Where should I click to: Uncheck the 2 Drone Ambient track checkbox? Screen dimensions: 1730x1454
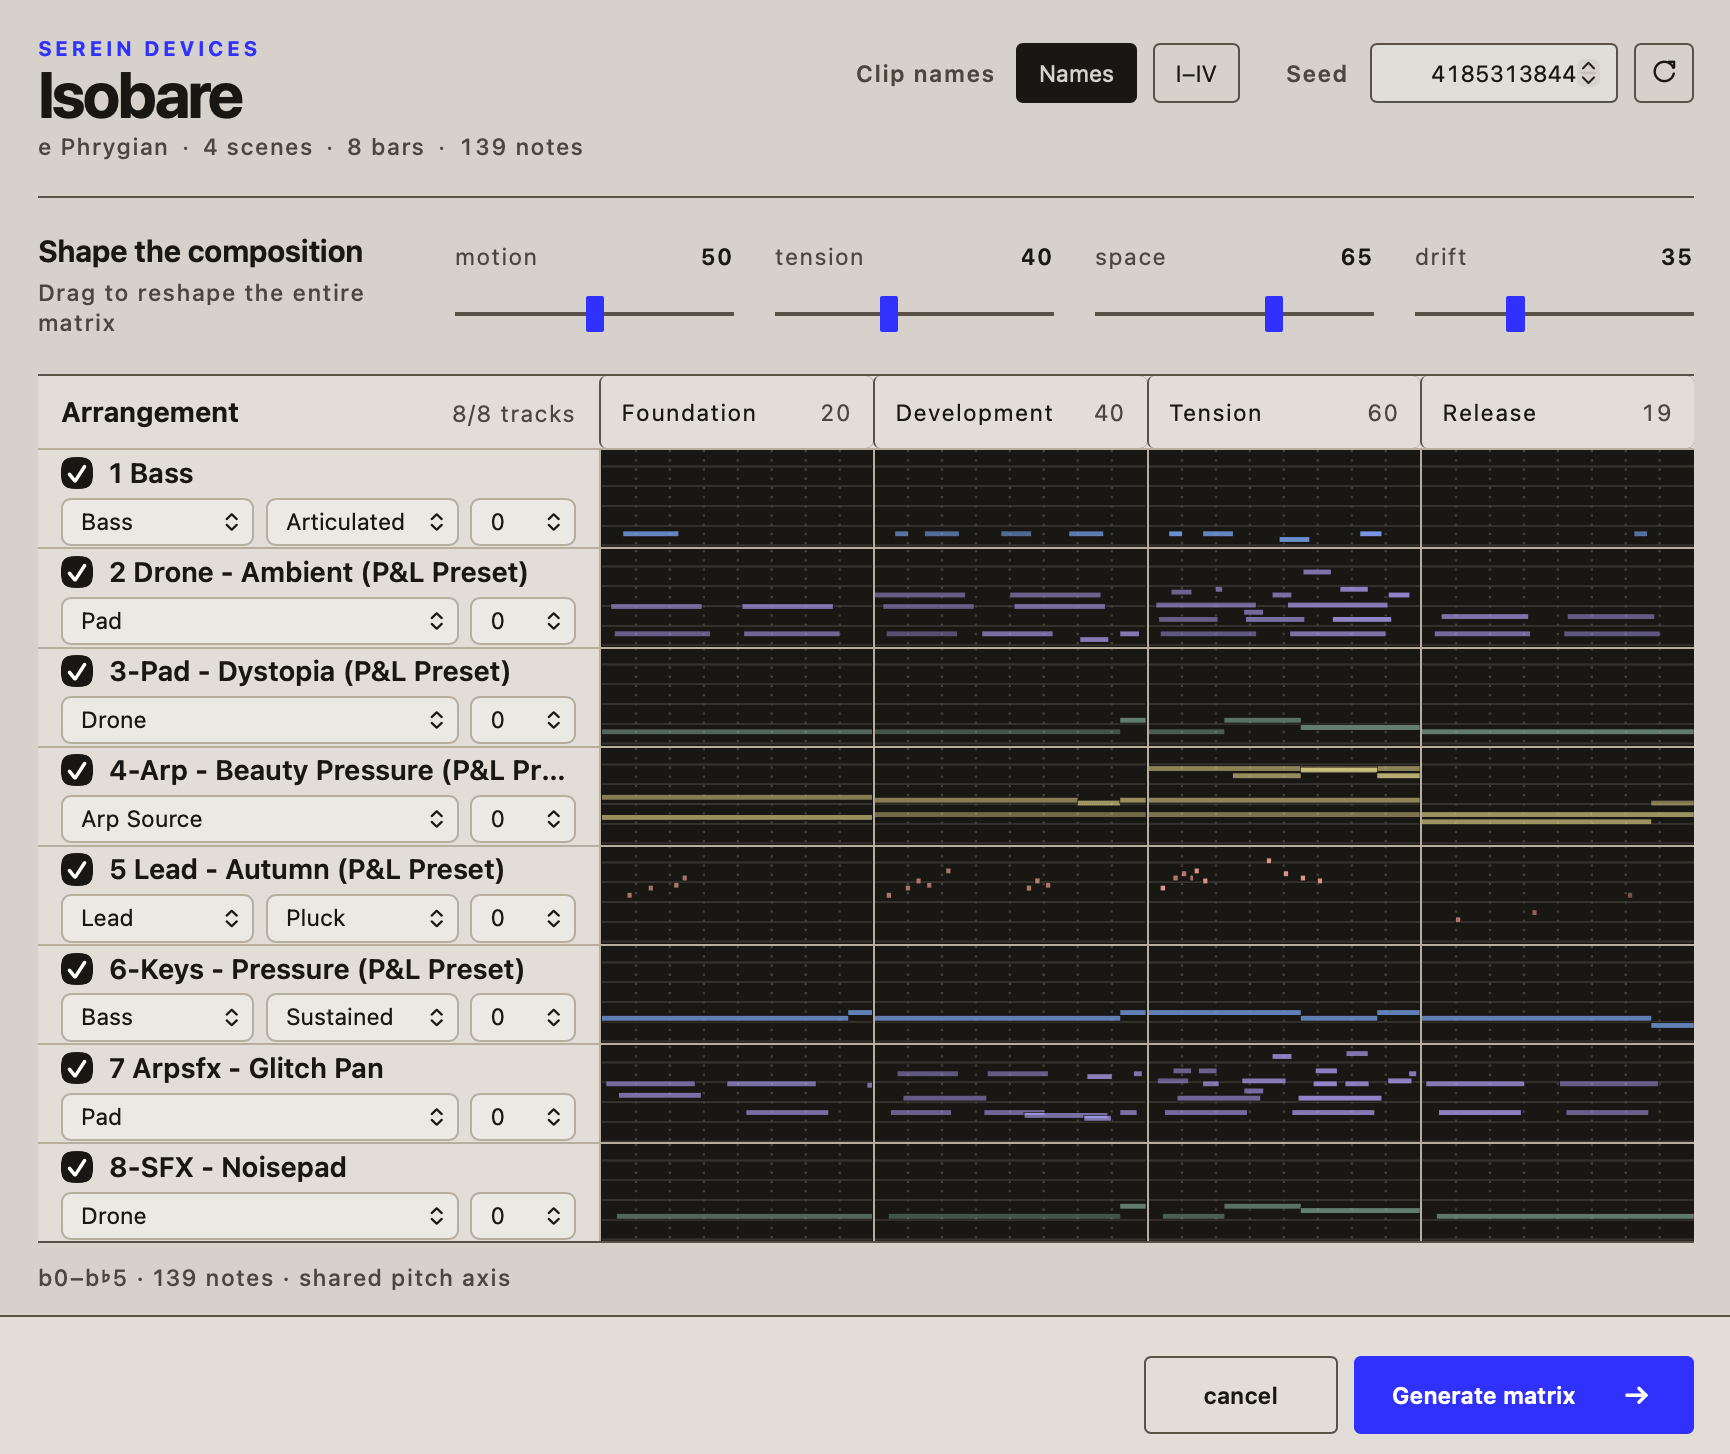click(77, 572)
